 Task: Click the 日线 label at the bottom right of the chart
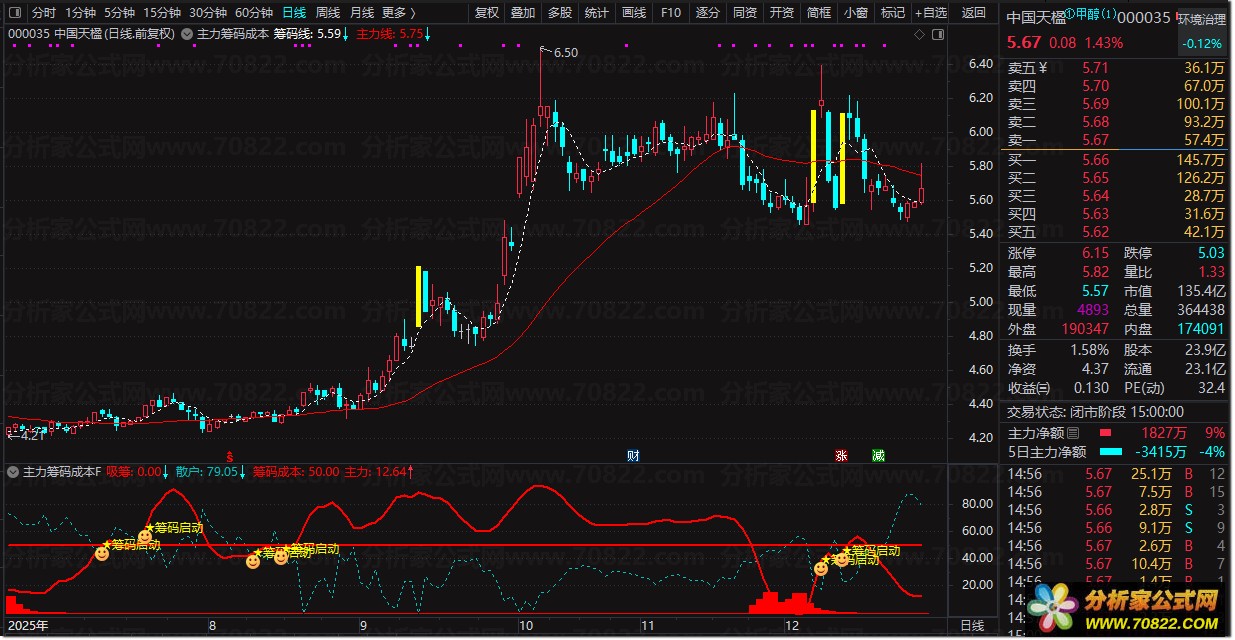972,626
